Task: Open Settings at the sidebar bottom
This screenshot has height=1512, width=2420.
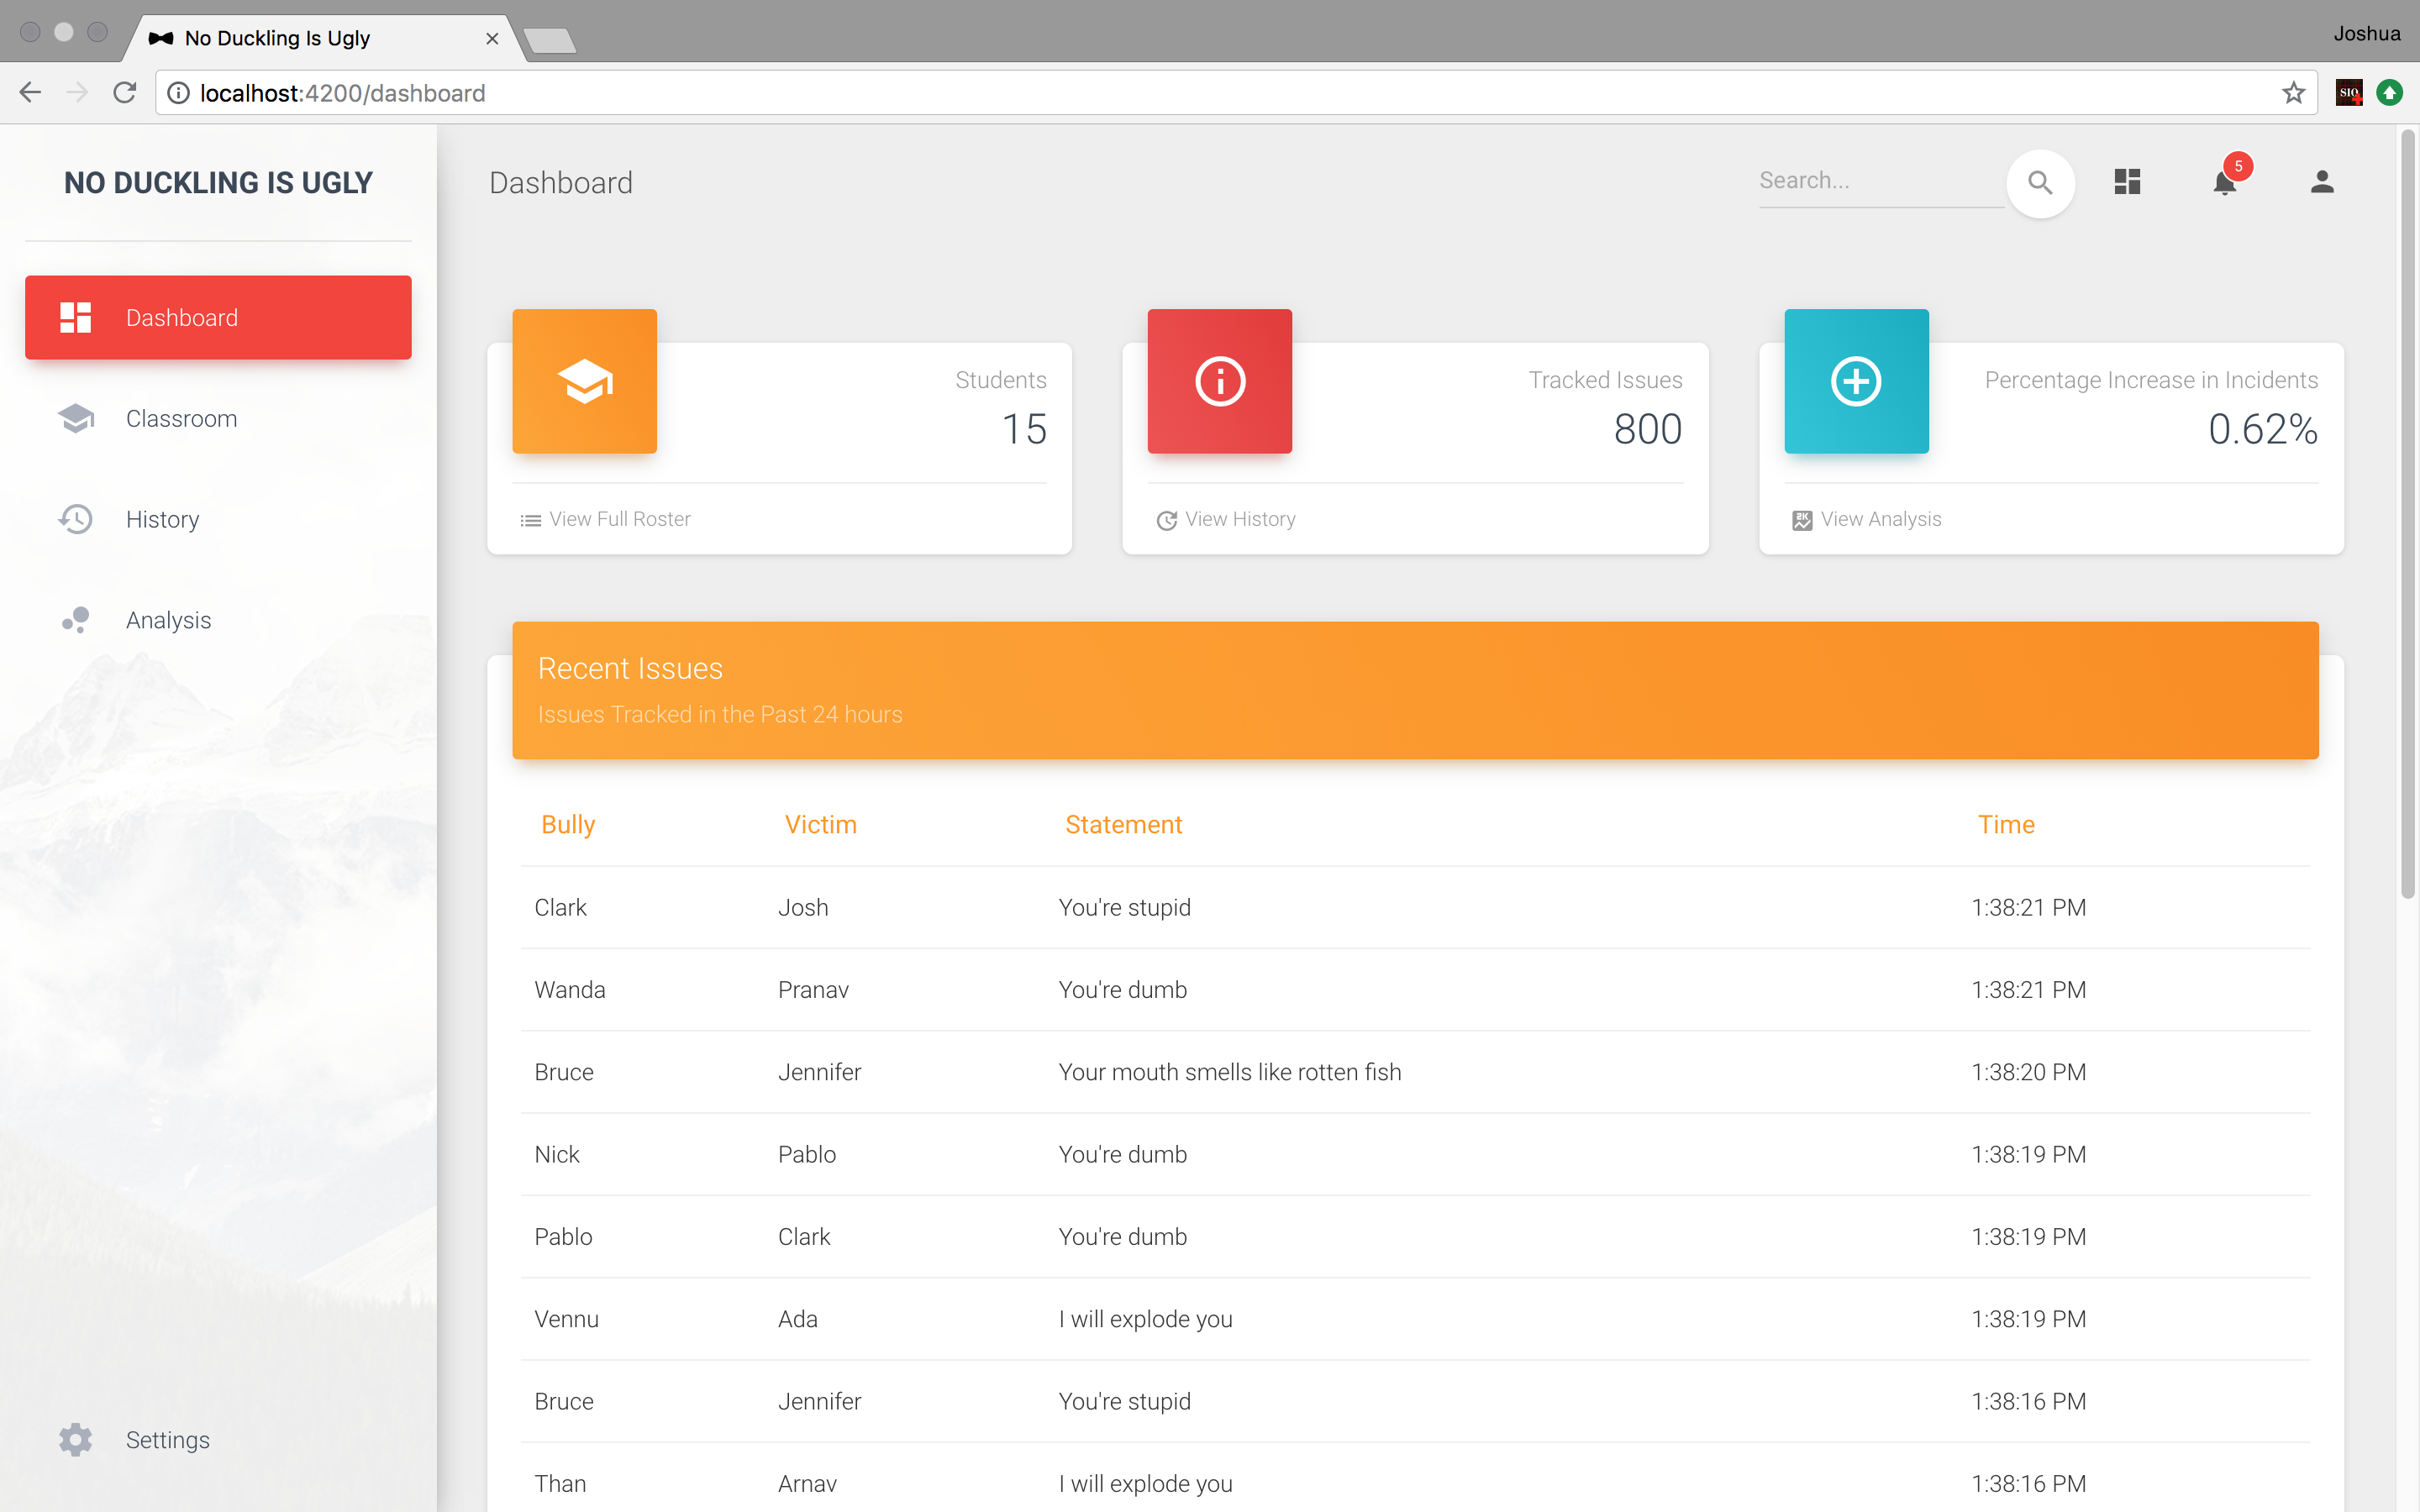Action: pyautogui.click(x=167, y=1440)
